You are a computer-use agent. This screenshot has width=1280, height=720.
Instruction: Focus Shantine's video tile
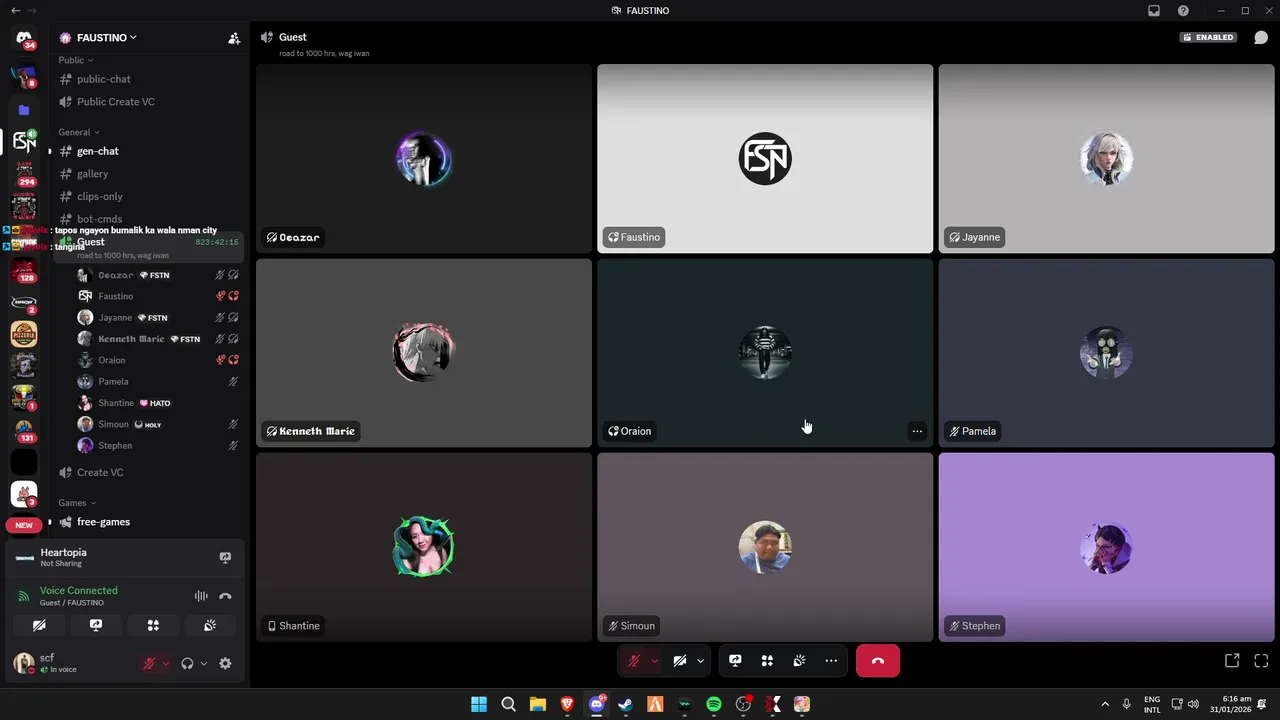424,547
